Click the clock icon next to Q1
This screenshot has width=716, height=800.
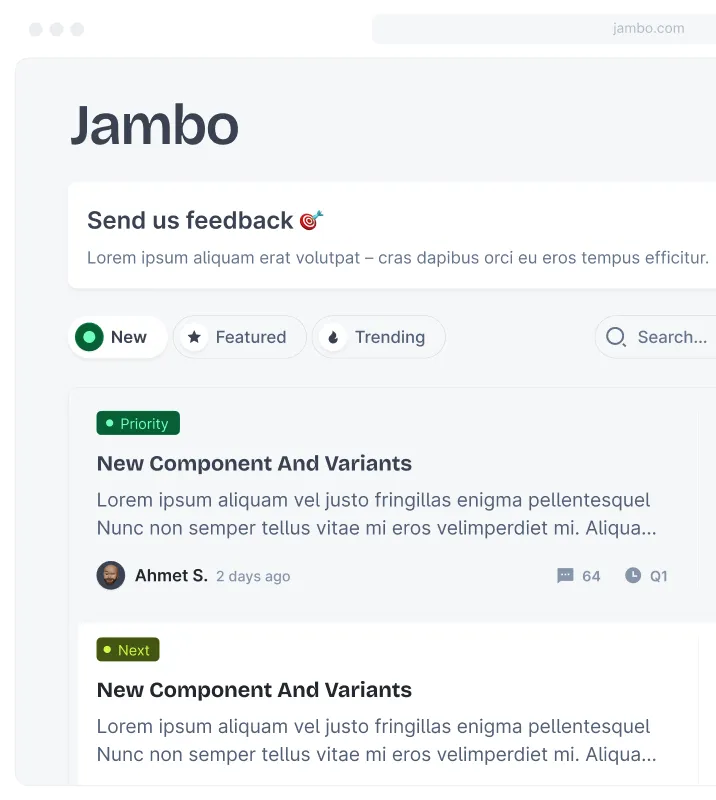632,575
